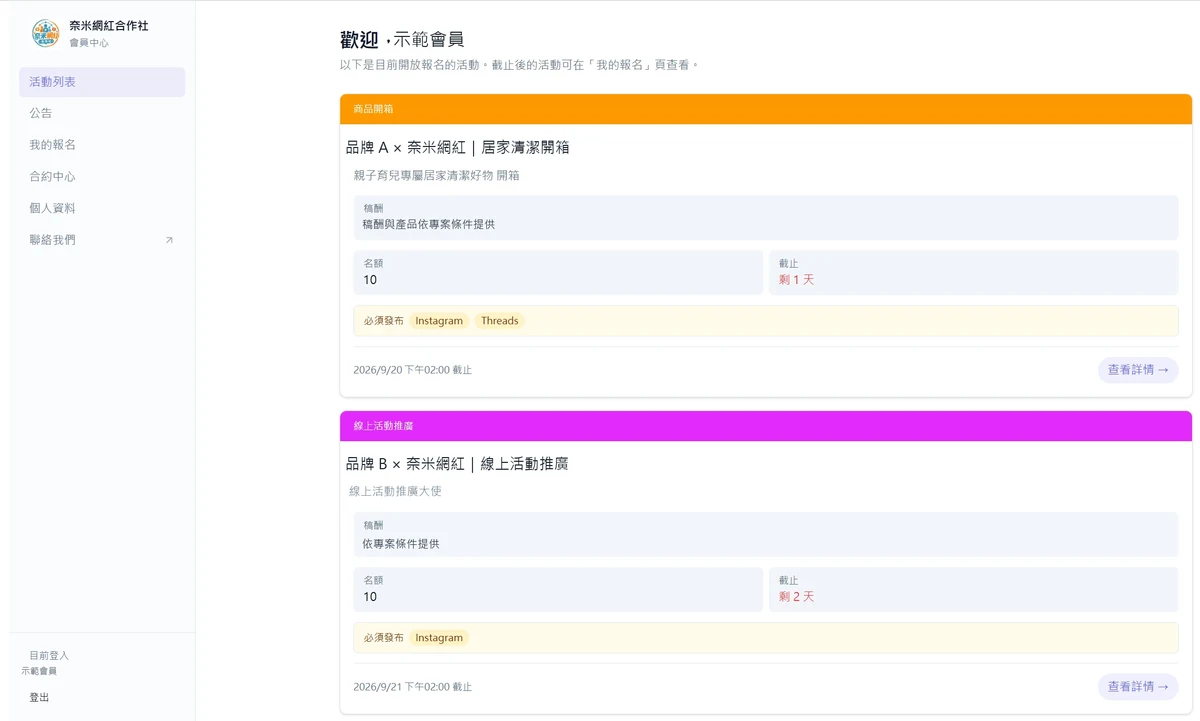Click 線上活動推廣大使 description
The image size is (1200, 721).
pyautogui.click(x=395, y=491)
